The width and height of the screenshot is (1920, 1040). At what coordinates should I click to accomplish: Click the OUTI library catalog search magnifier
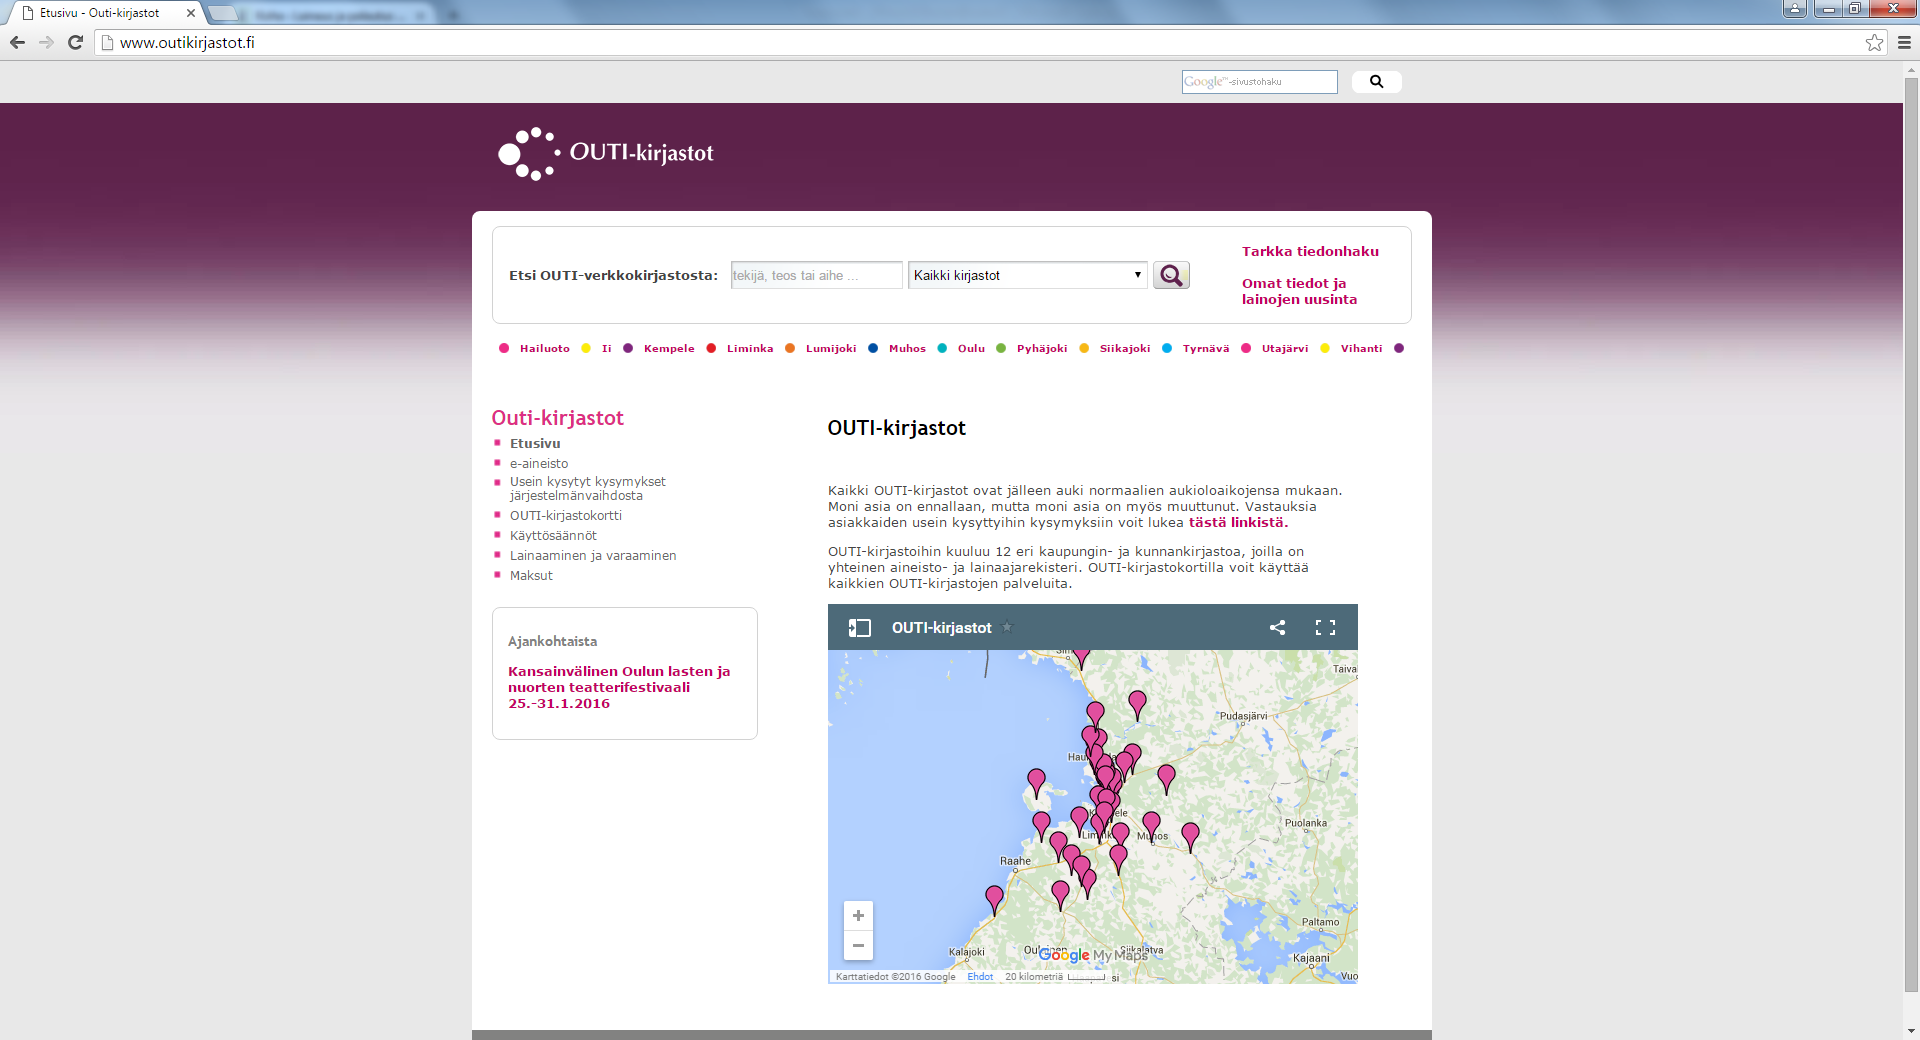click(1171, 275)
